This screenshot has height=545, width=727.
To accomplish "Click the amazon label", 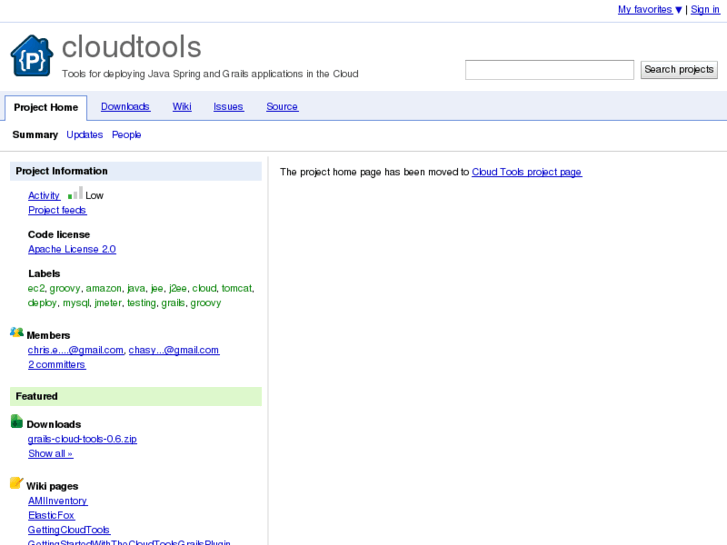I will pyautogui.click(x=103, y=288).
